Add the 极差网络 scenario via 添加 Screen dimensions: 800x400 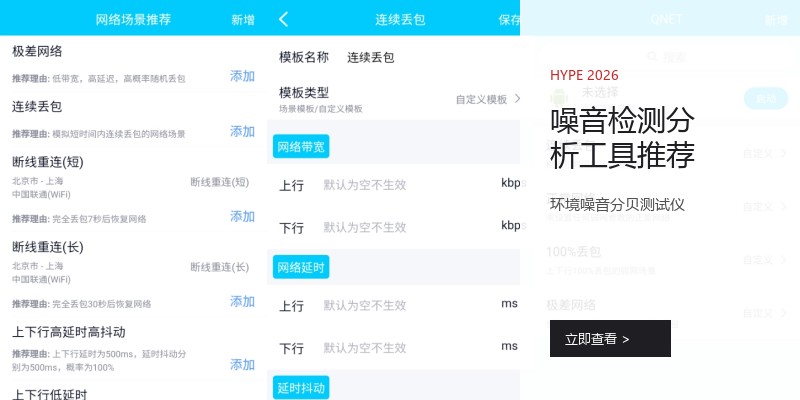[242, 76]
